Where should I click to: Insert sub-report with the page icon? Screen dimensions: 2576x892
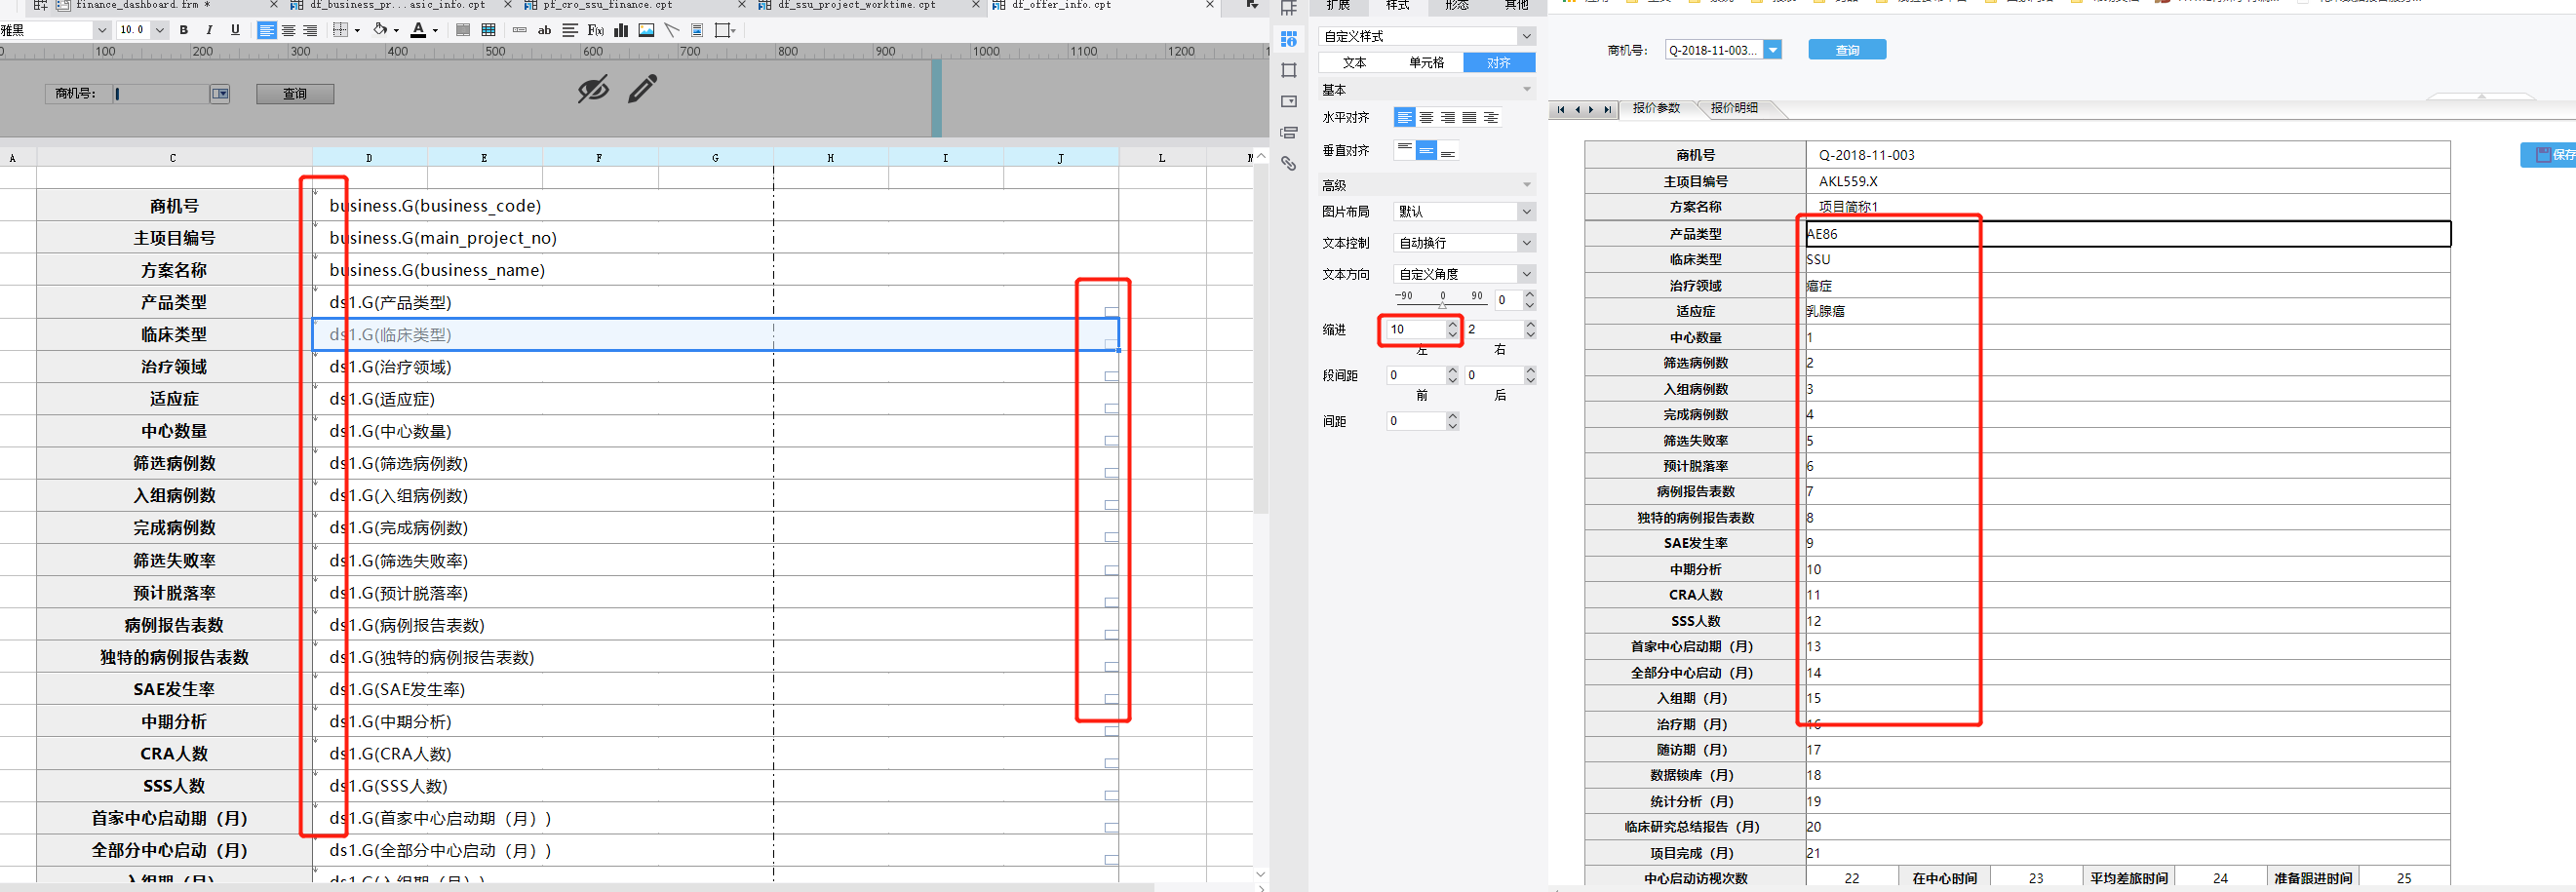click(x=697, y=30)
